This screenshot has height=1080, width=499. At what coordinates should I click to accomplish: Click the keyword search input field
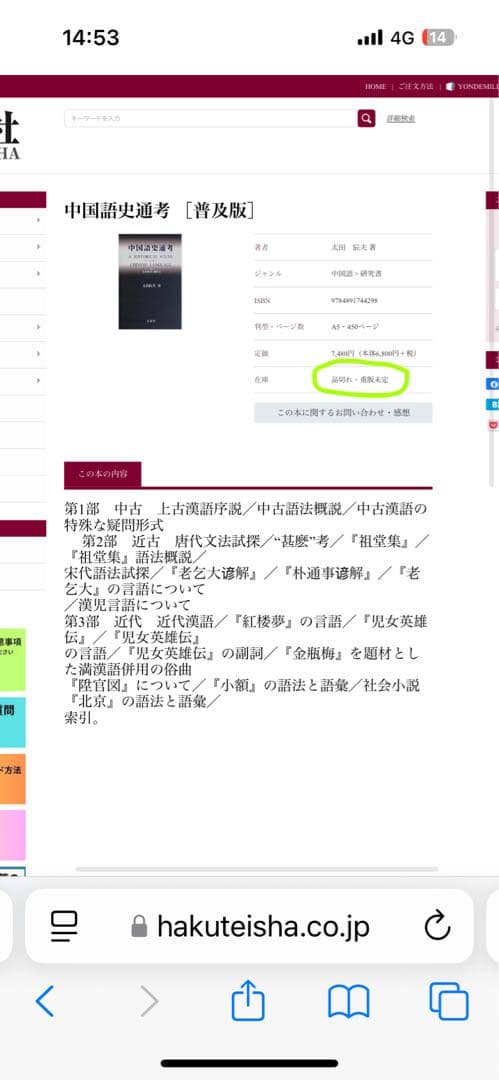pos(210,118)
